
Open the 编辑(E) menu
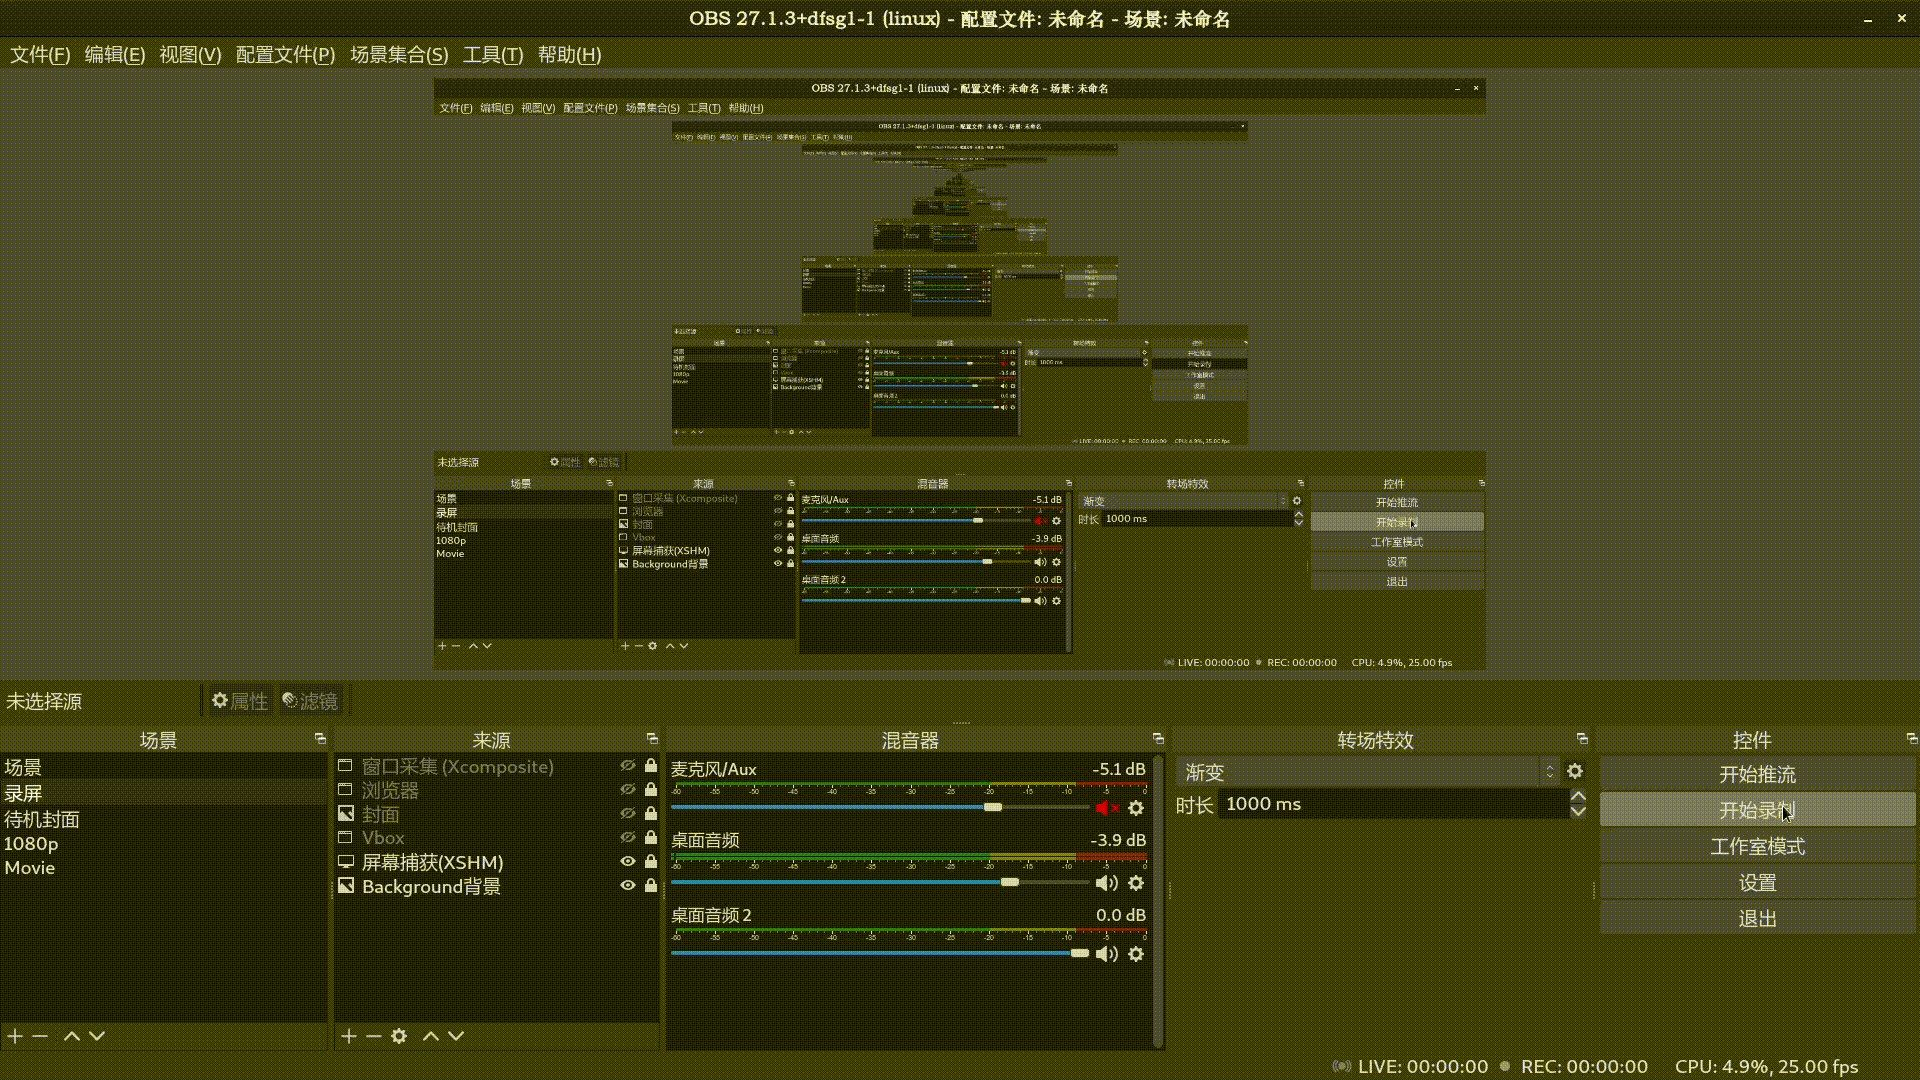tap(115, 55)
